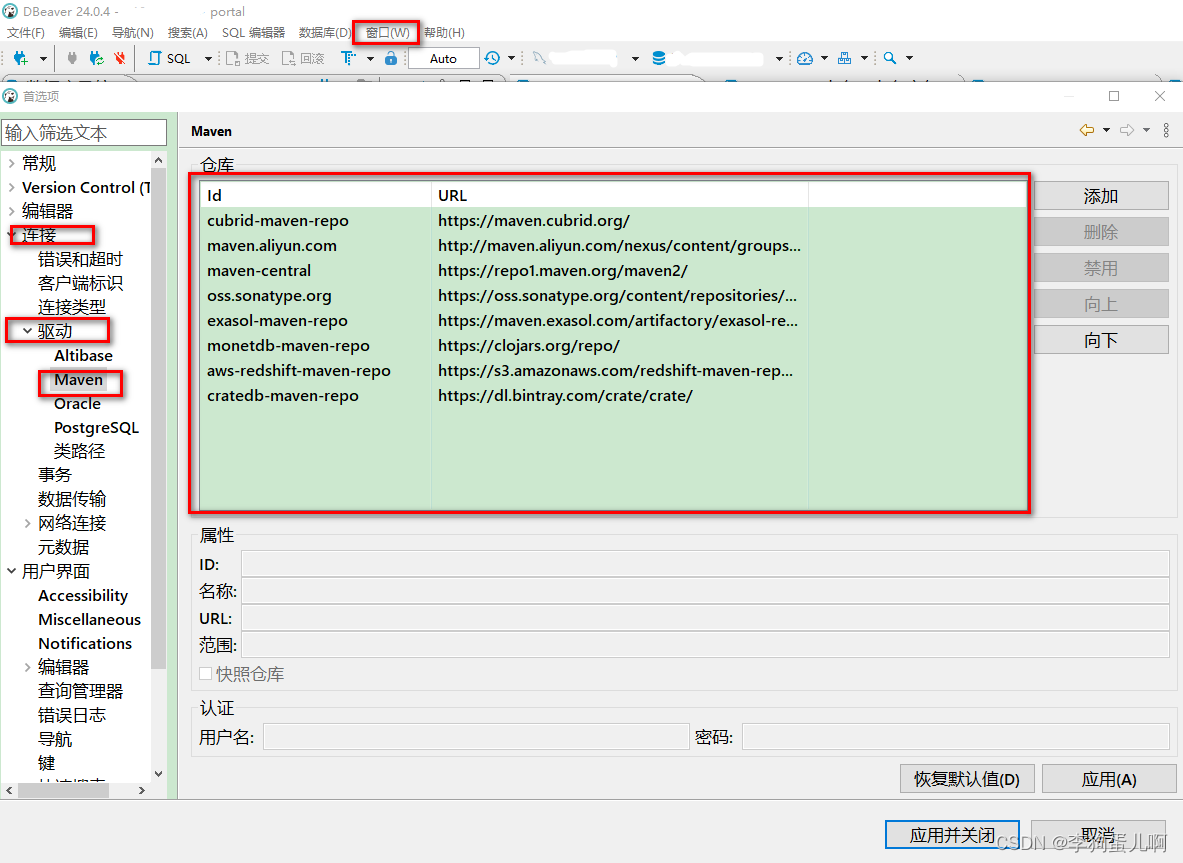Open the 导航(N) menu
Image resolution: width=1183 pixels, height=863 pixels.
pyautogui.click(x=133, y=32)
